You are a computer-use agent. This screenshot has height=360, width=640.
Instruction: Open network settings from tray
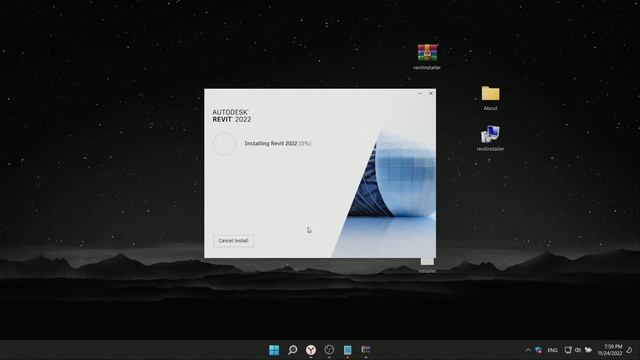(568, 350)
